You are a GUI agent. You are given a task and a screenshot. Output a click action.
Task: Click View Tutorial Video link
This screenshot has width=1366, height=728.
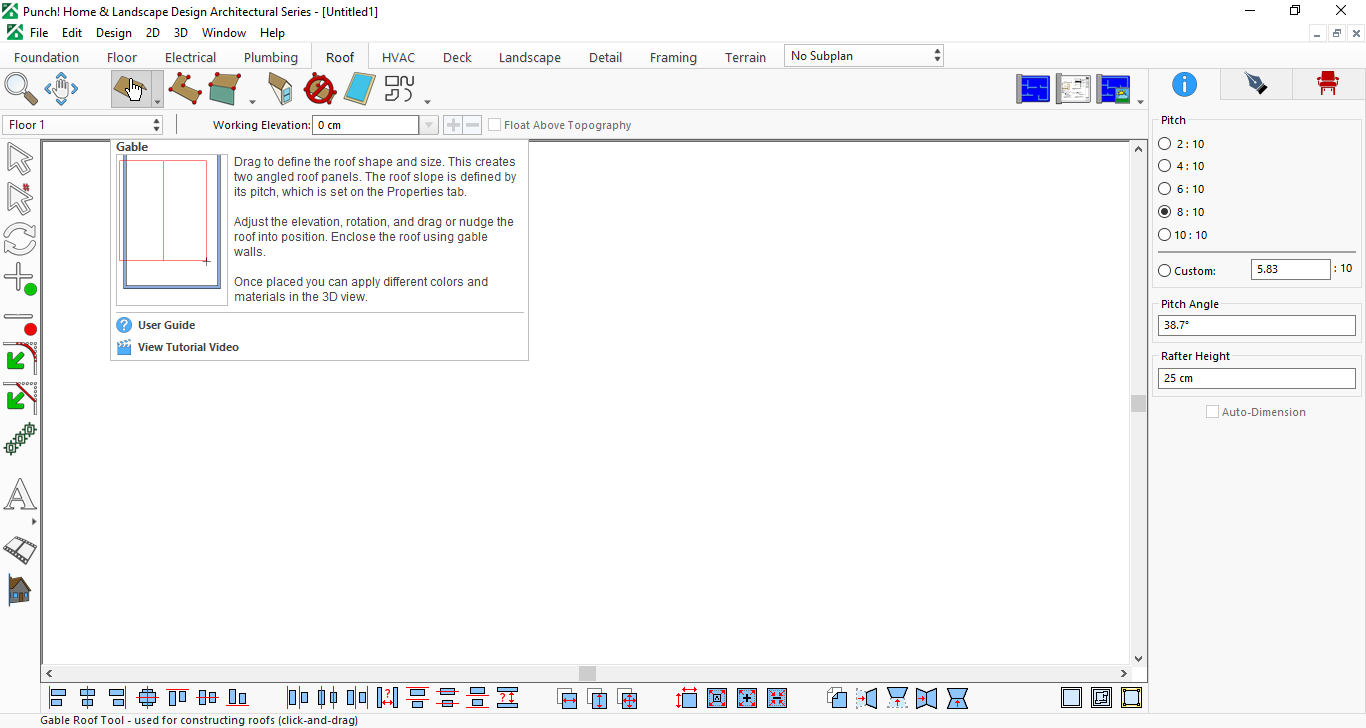188,347
